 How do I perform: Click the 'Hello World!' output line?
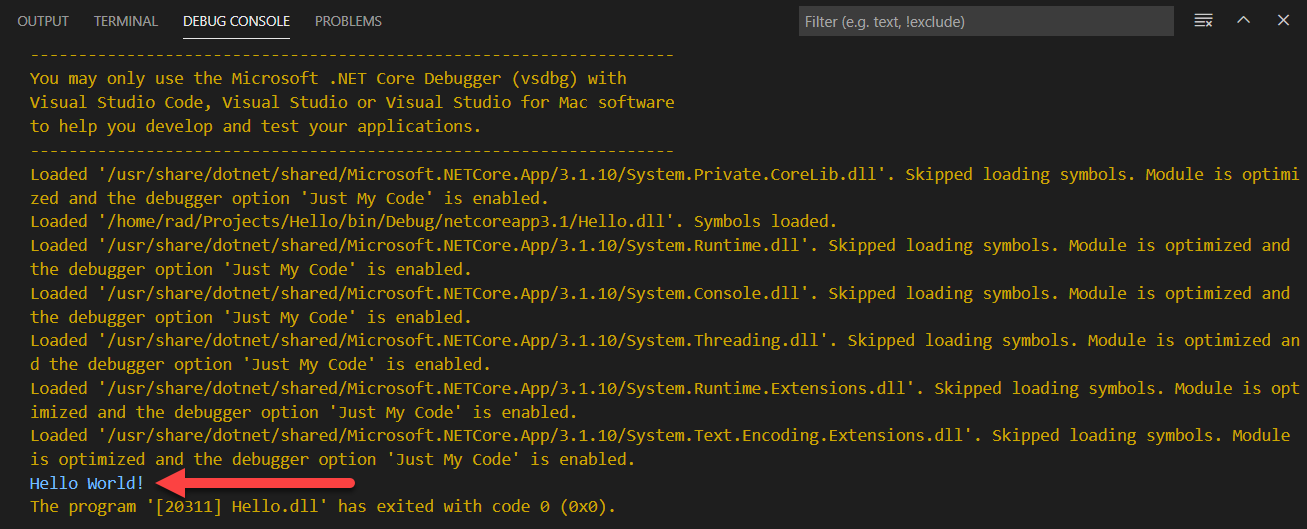tap(87, 483)
